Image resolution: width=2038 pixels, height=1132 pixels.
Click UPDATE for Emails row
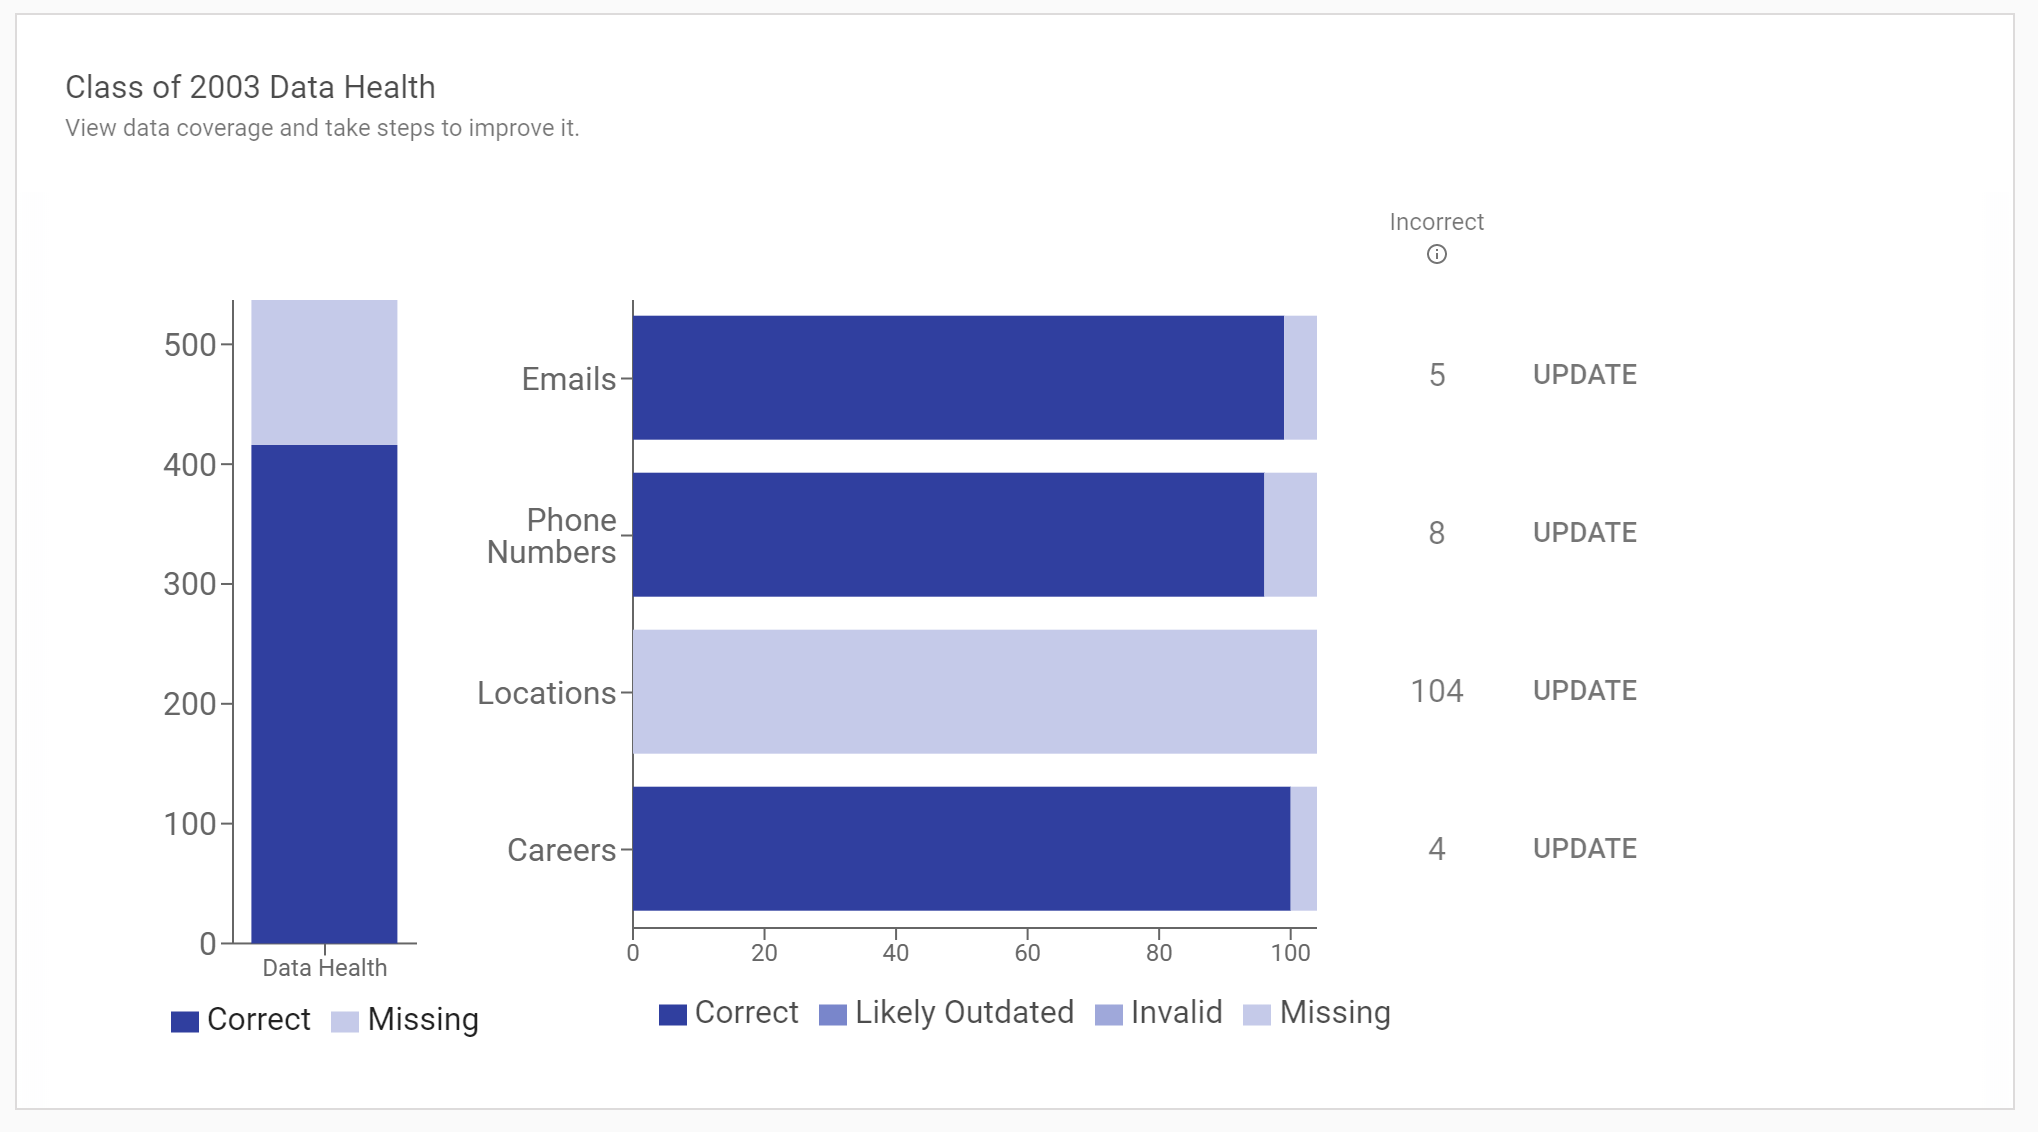(1584, 375)
